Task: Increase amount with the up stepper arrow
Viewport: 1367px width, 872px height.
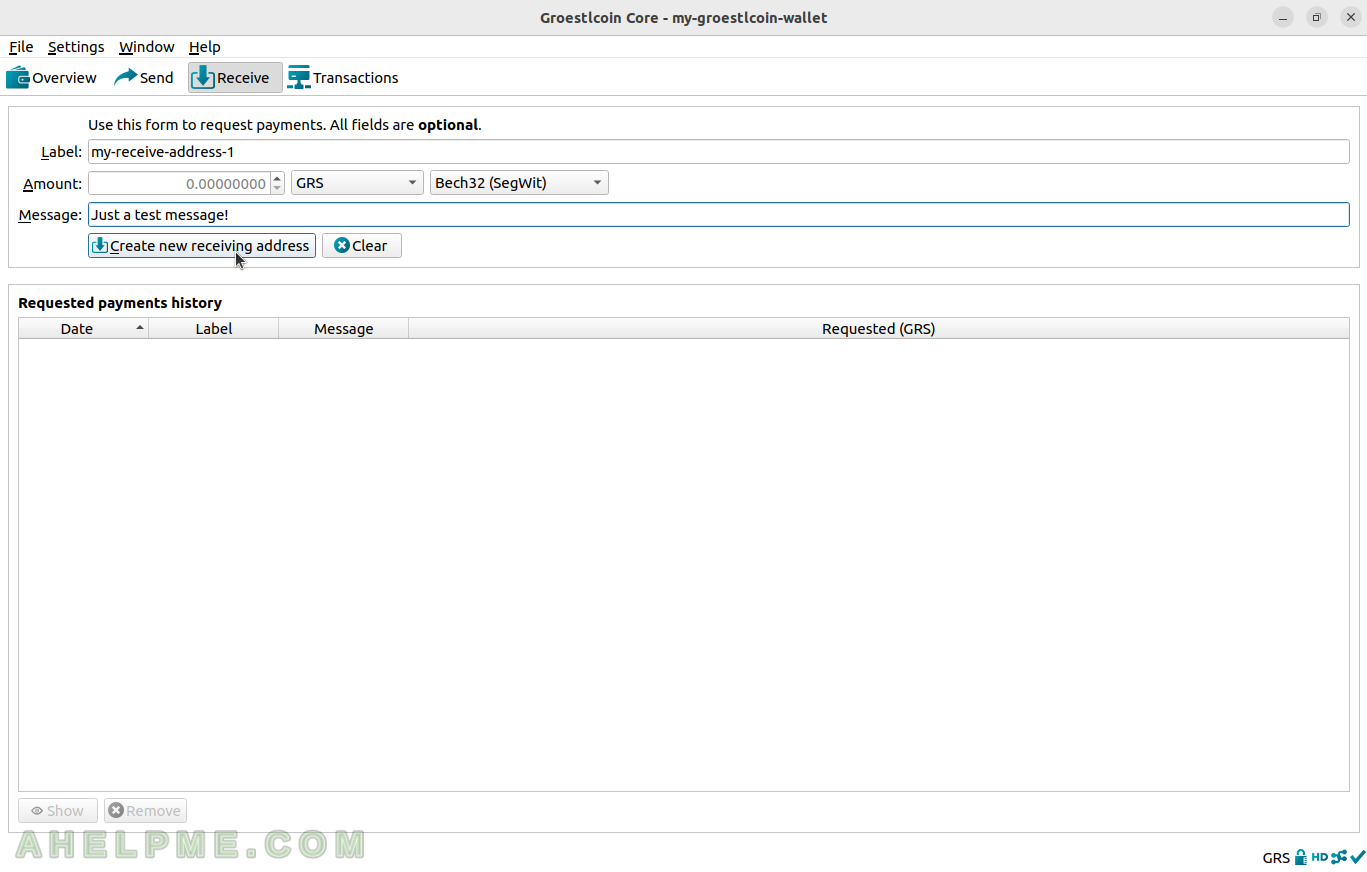Action: tap(277, 178)
